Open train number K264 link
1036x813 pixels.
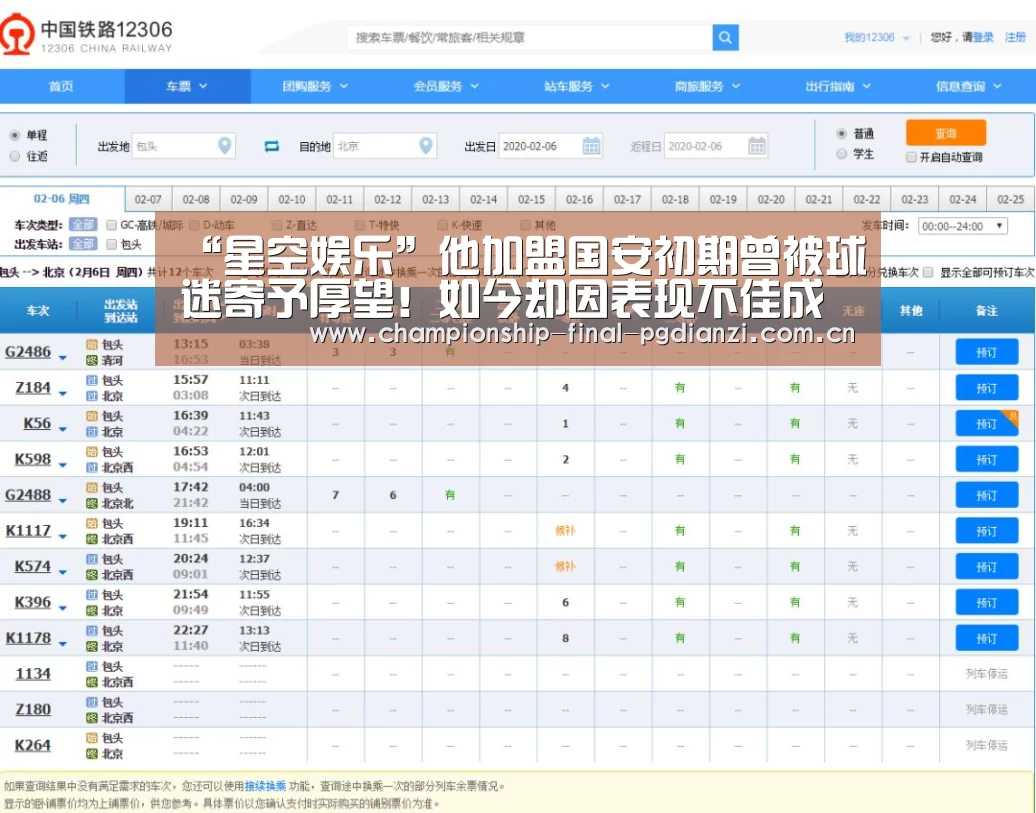pyautogui.click(x=32, y=745)
